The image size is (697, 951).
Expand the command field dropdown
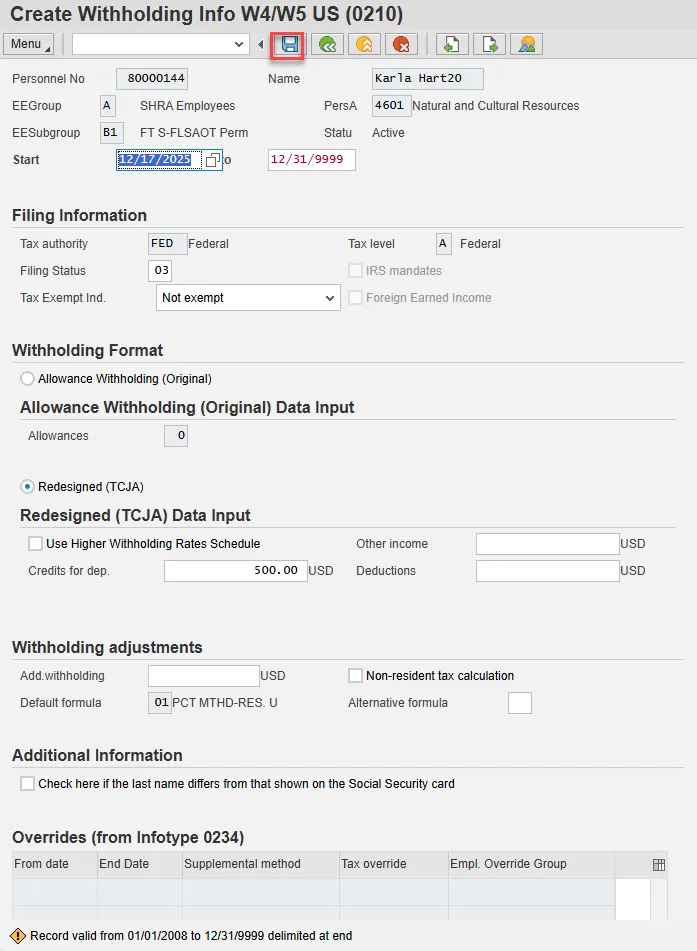(239, 44)
